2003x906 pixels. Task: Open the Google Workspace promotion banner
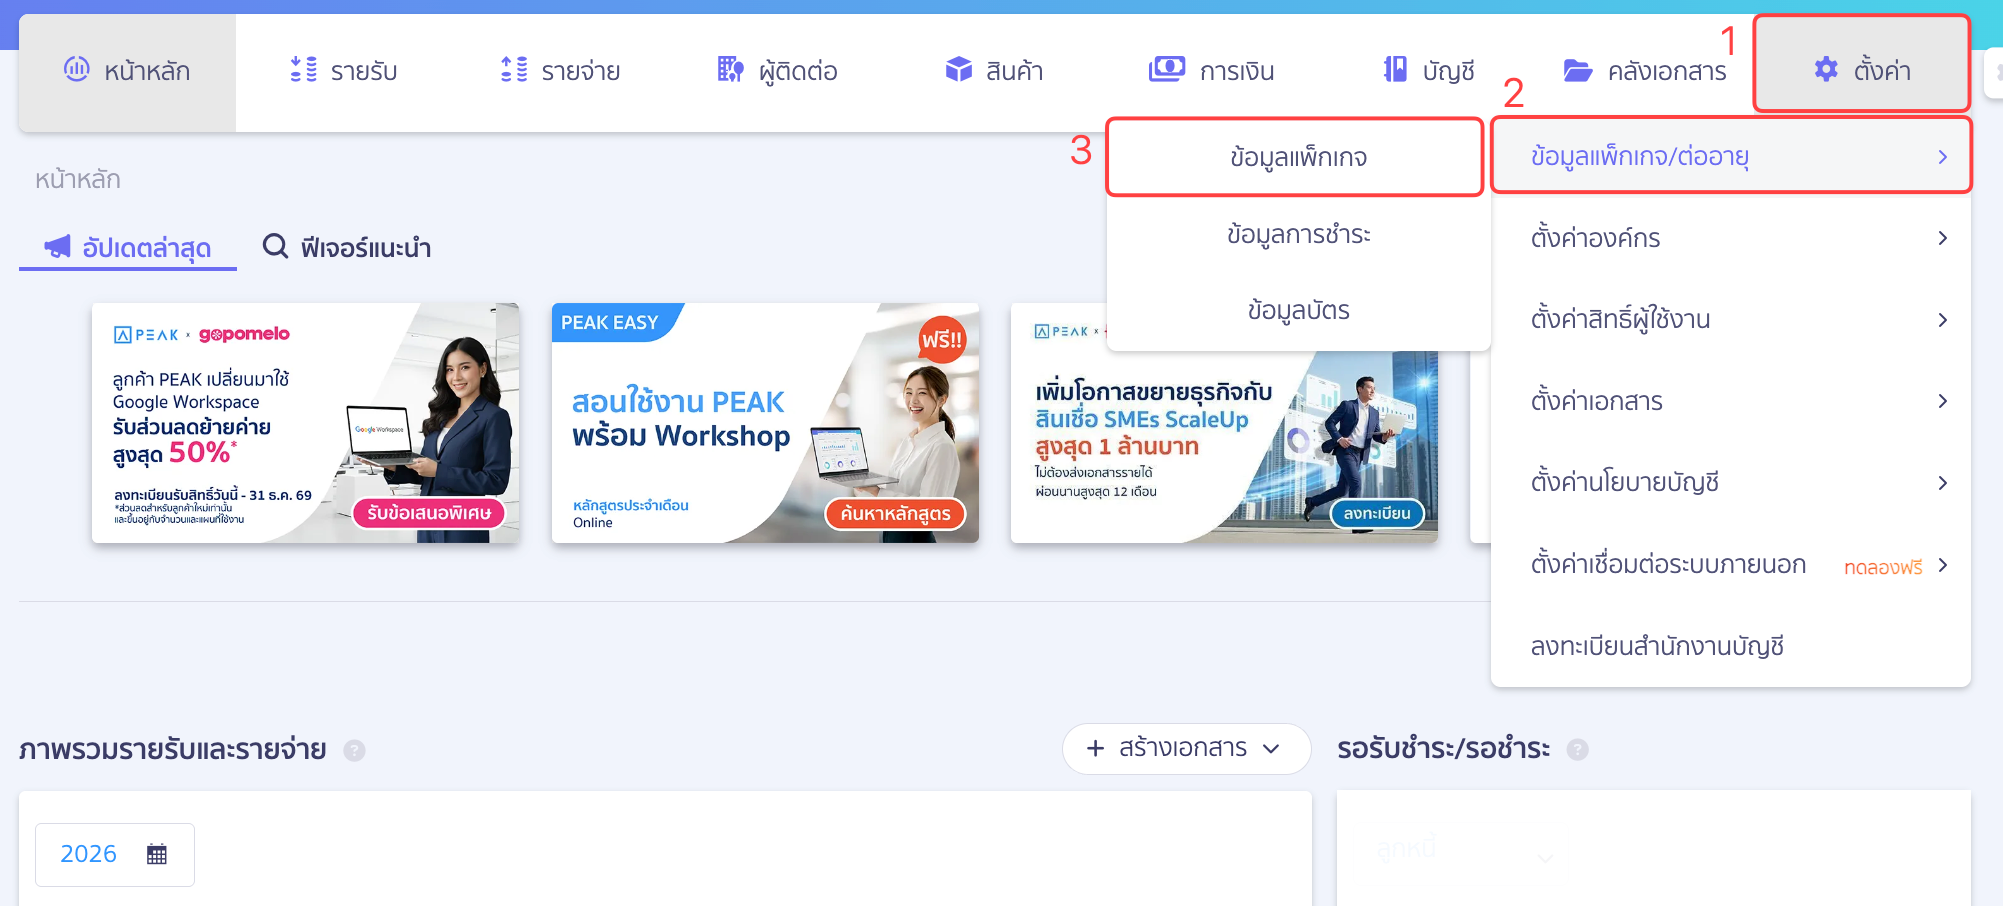click(x=305, y=423)
